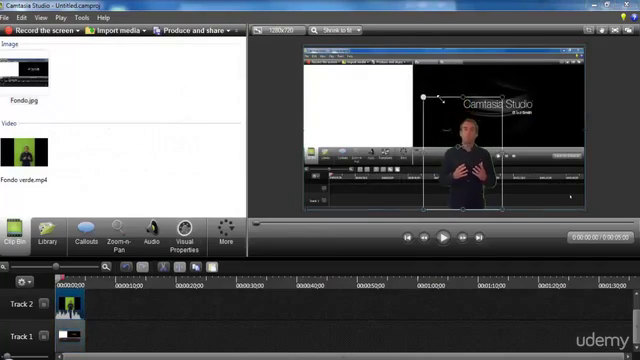
Task: Open the Edit menu
Action: click(22, 18)
